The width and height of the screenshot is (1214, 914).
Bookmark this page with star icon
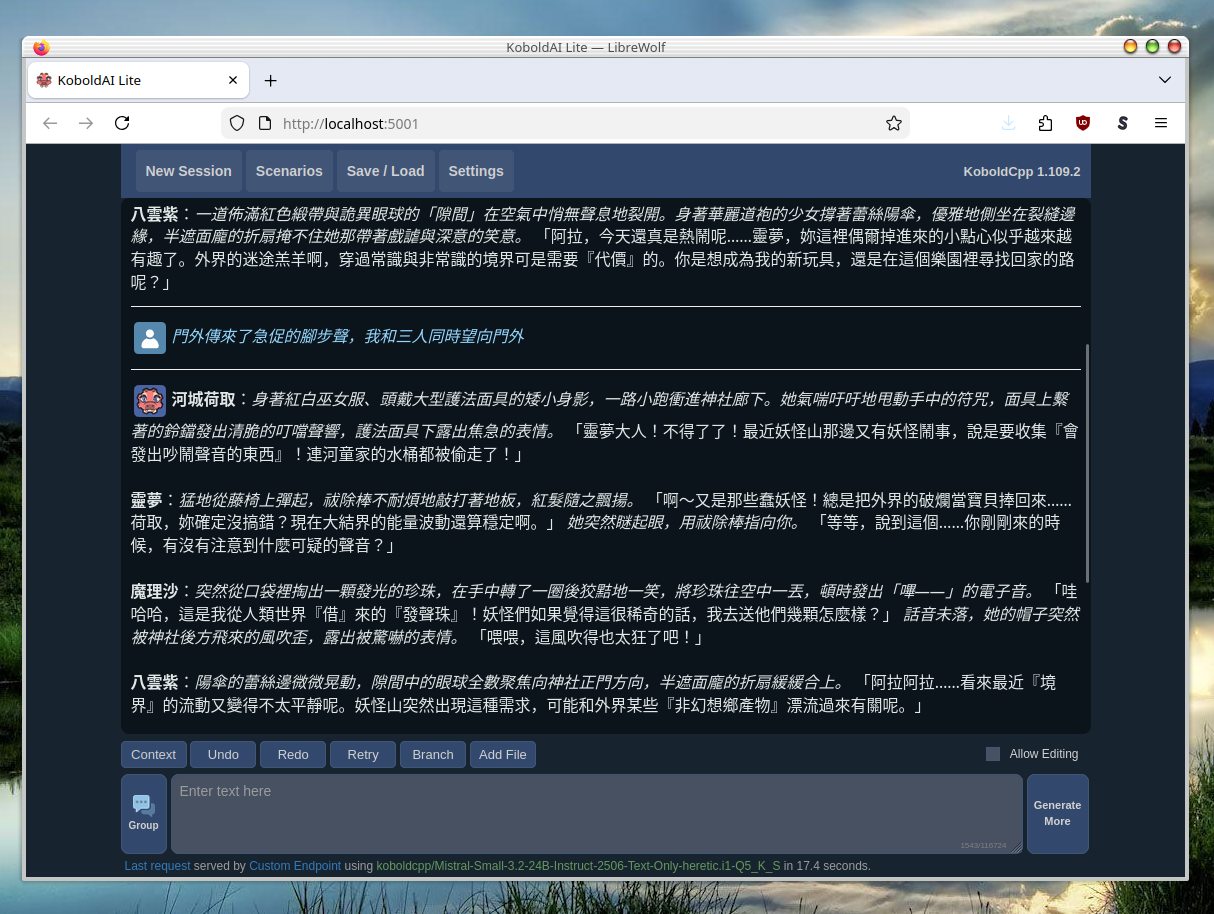point(893,123)
